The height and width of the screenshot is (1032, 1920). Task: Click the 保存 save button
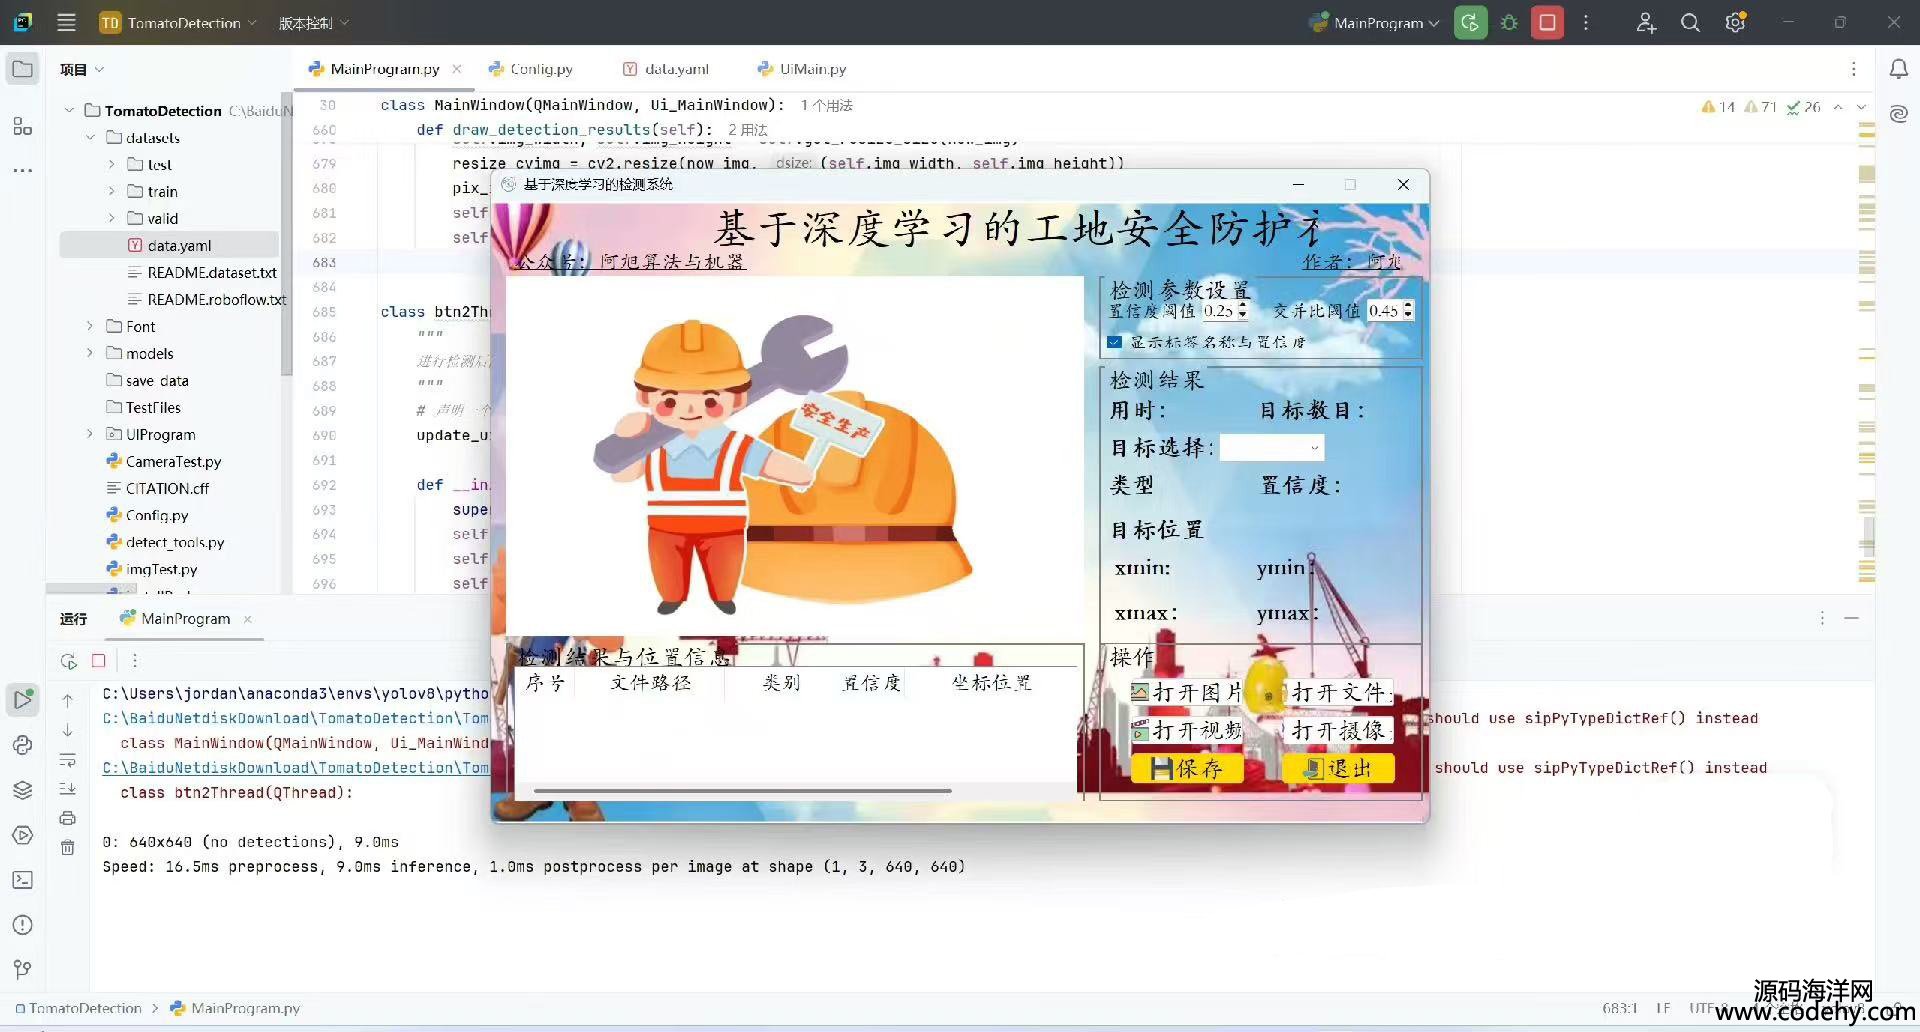(x=1187, y=768)
